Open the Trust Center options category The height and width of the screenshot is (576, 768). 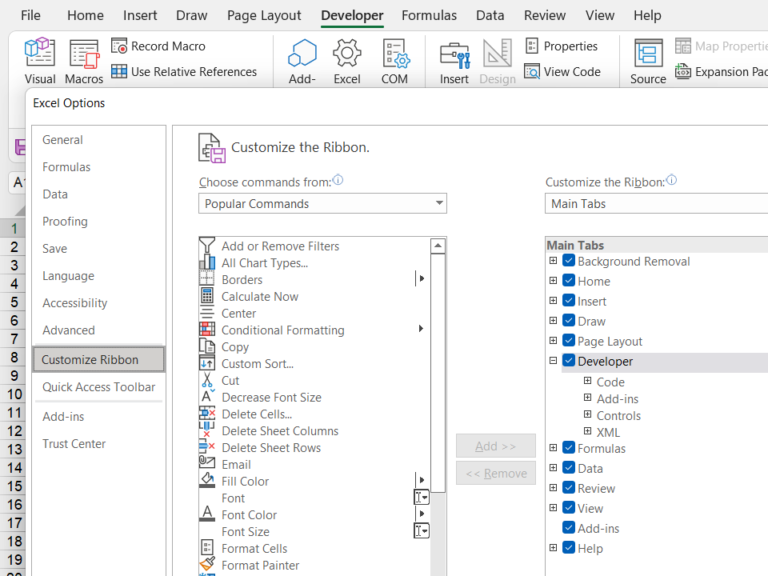[x=74, y=444]
